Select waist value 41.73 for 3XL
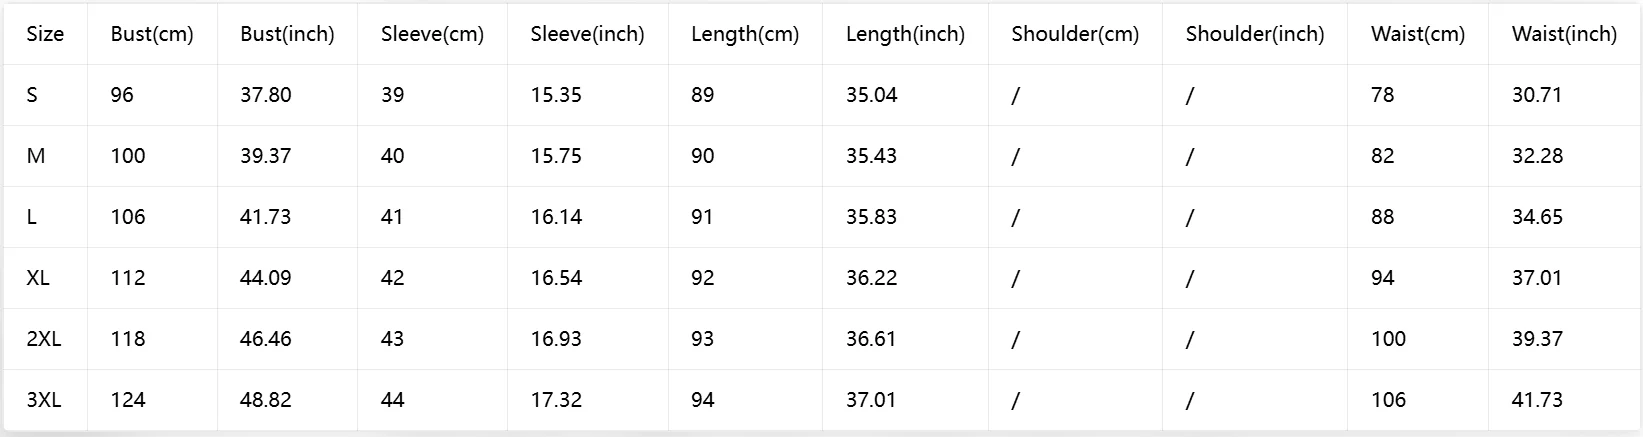1643x437 pixels. (1537, 400)
